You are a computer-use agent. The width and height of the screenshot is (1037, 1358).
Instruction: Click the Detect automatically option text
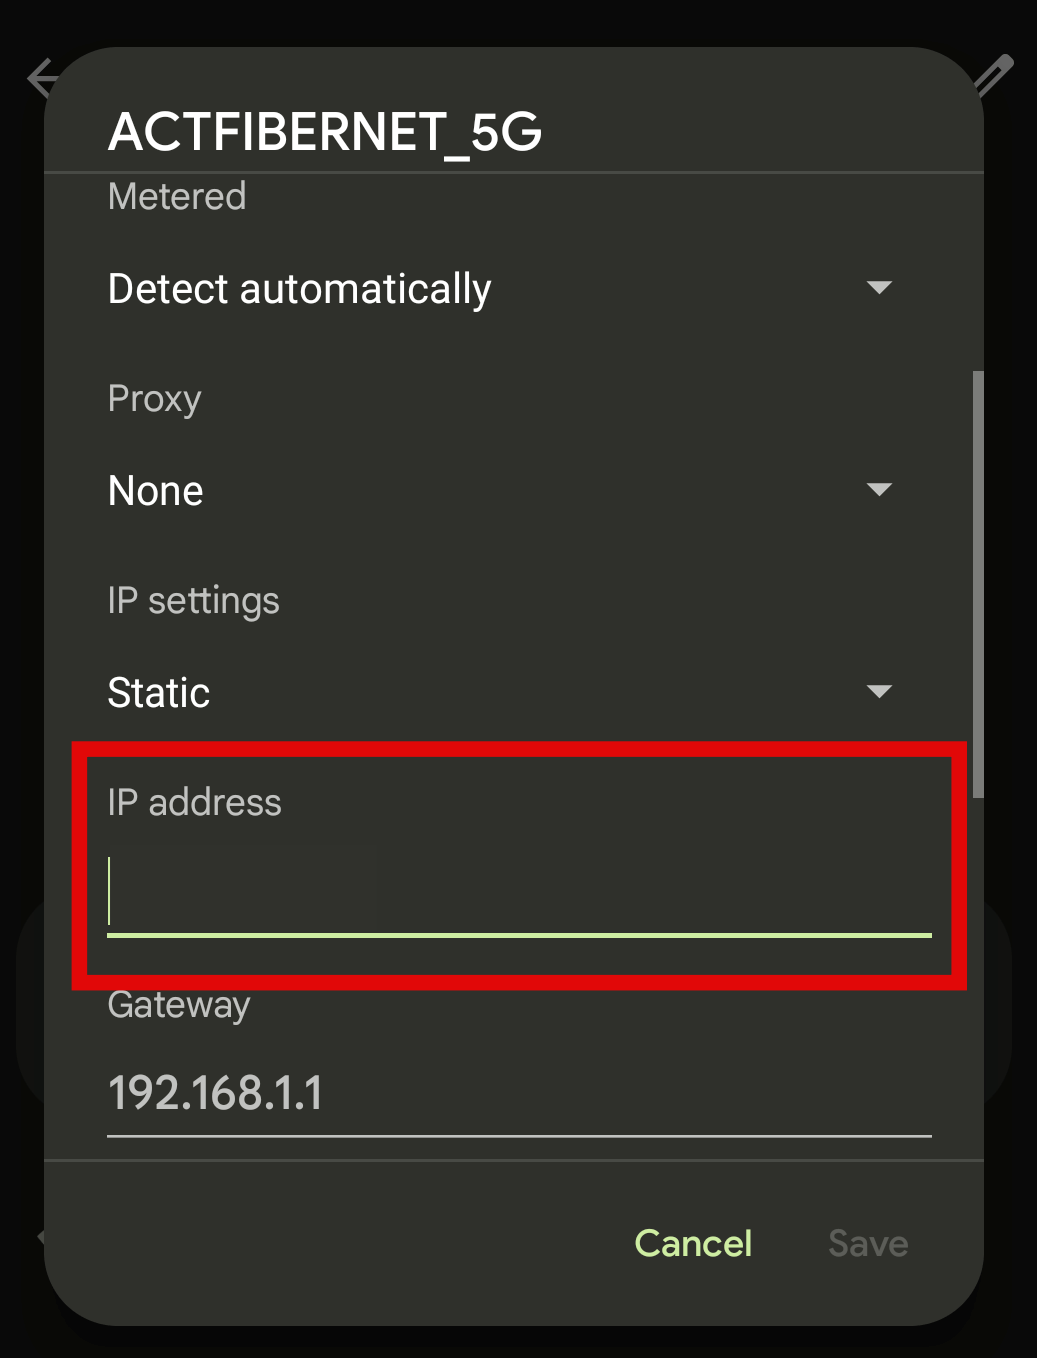click(299, 289)
